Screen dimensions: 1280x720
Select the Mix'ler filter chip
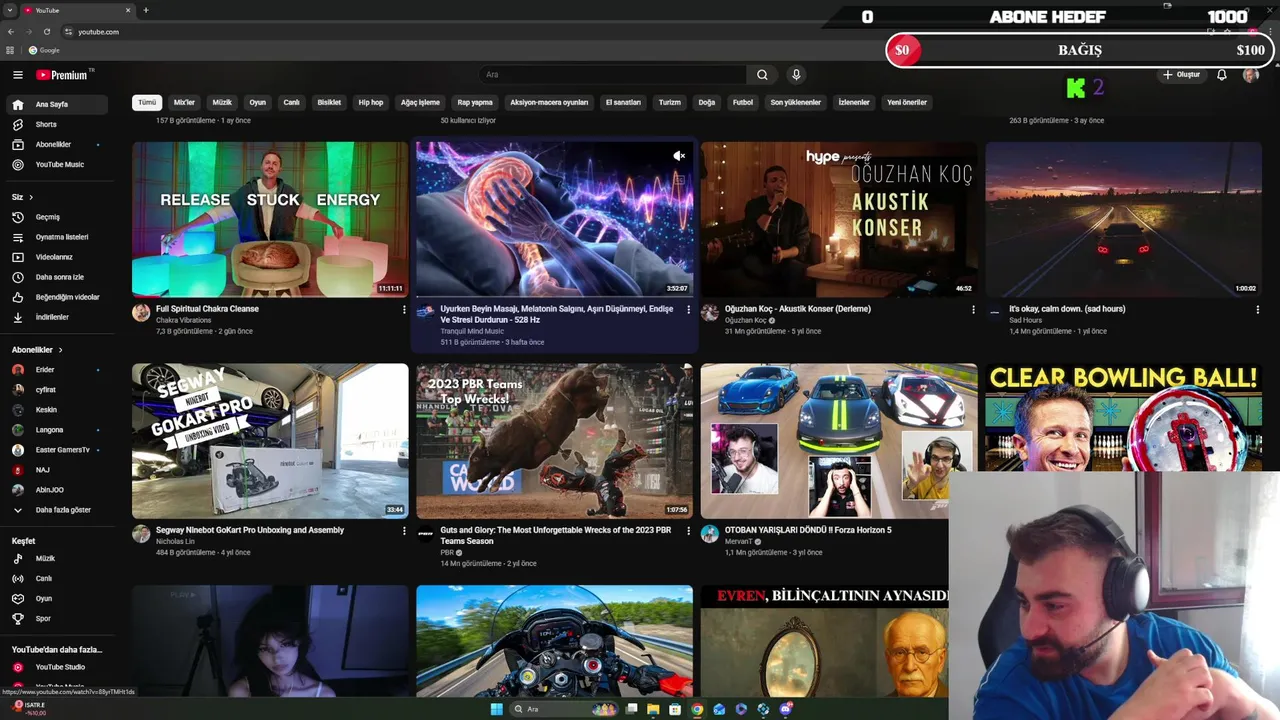184,102
